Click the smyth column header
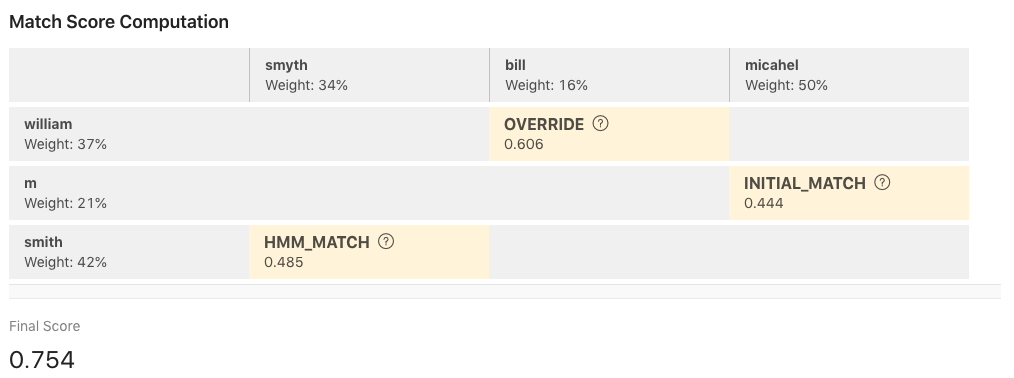 pyautogui.click(x=369, y=75)
